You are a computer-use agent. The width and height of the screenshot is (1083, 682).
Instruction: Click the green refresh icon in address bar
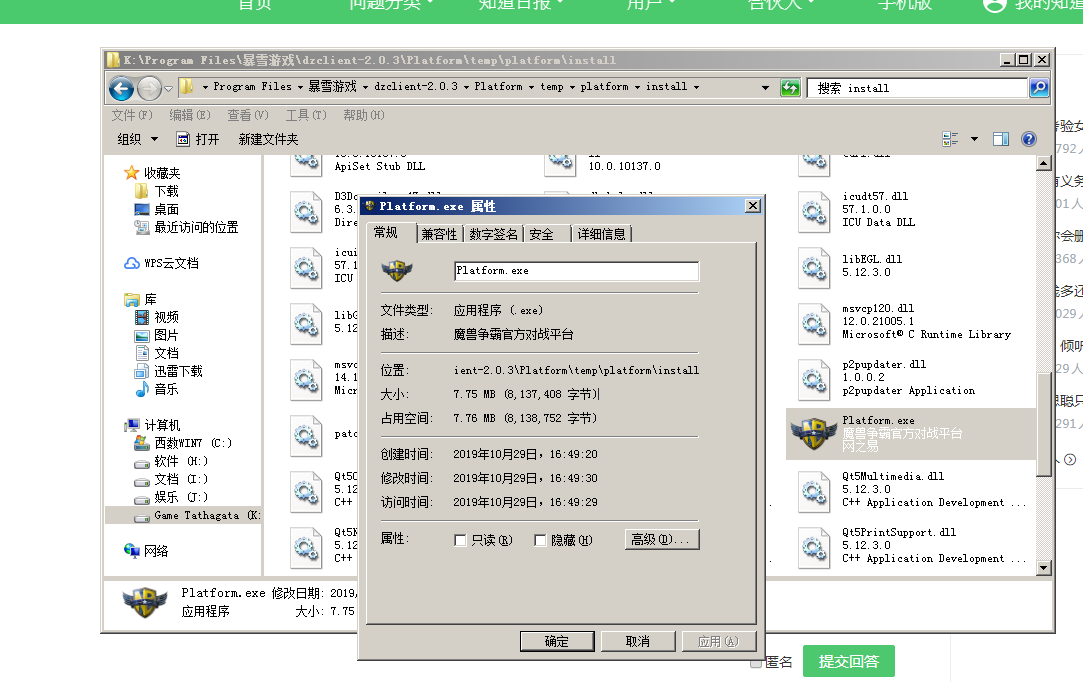tap(789, 87)
